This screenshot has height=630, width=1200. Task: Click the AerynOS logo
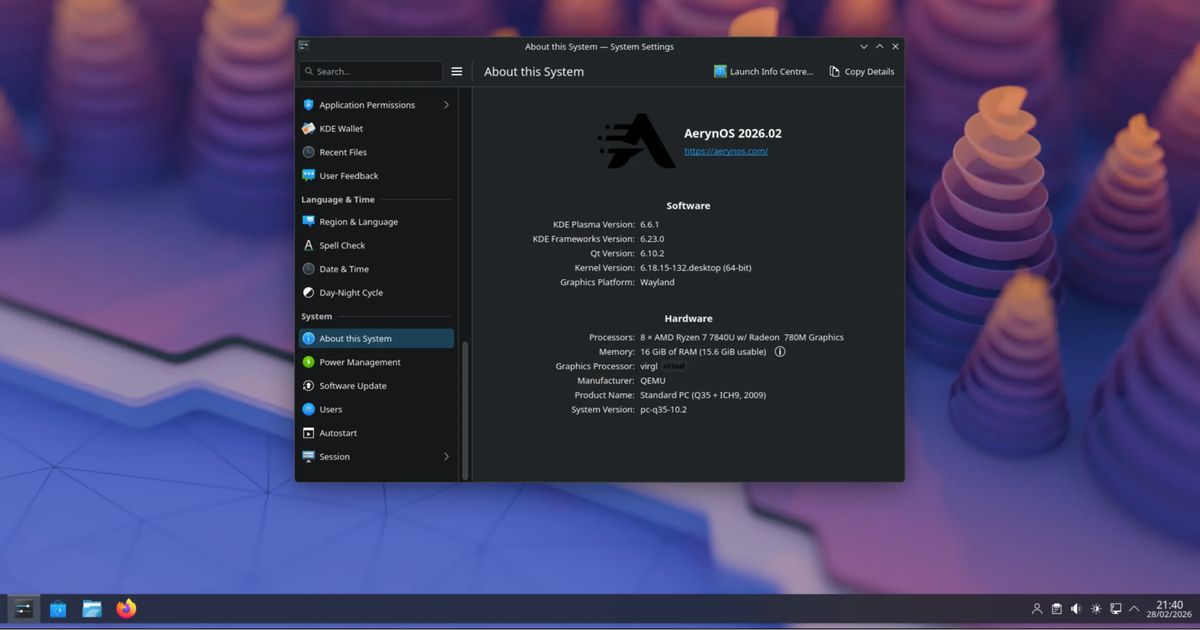637,141
